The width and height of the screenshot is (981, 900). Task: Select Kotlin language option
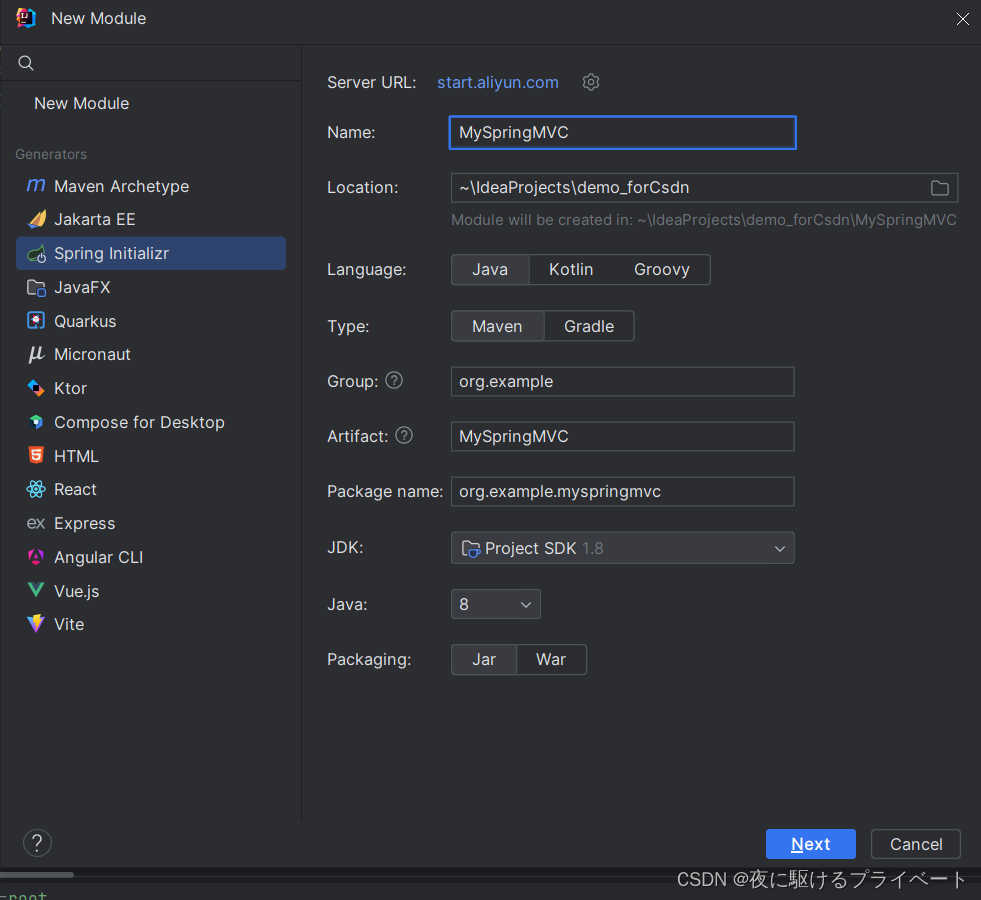click(x=571, y=270)
